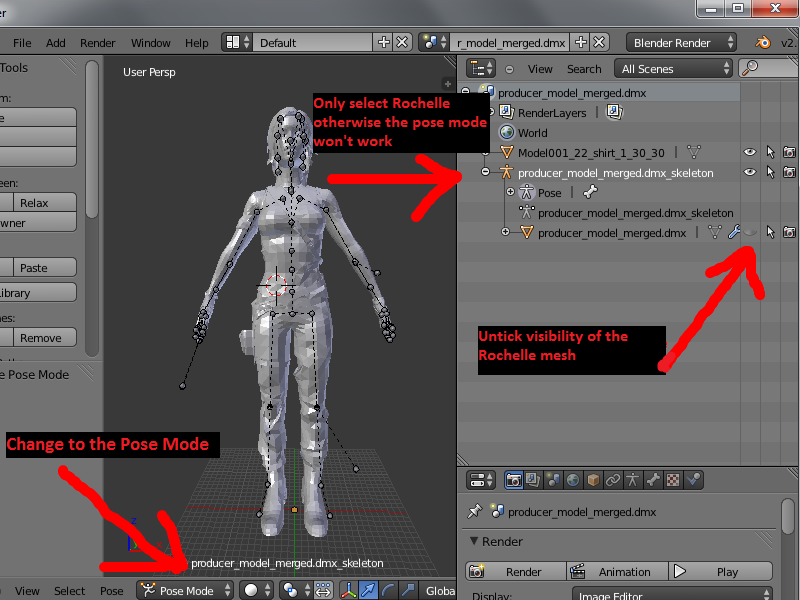Click the pin icon beside producer_model_merged.dmx in Properties

pyautogui.click(x=475, y=511)
